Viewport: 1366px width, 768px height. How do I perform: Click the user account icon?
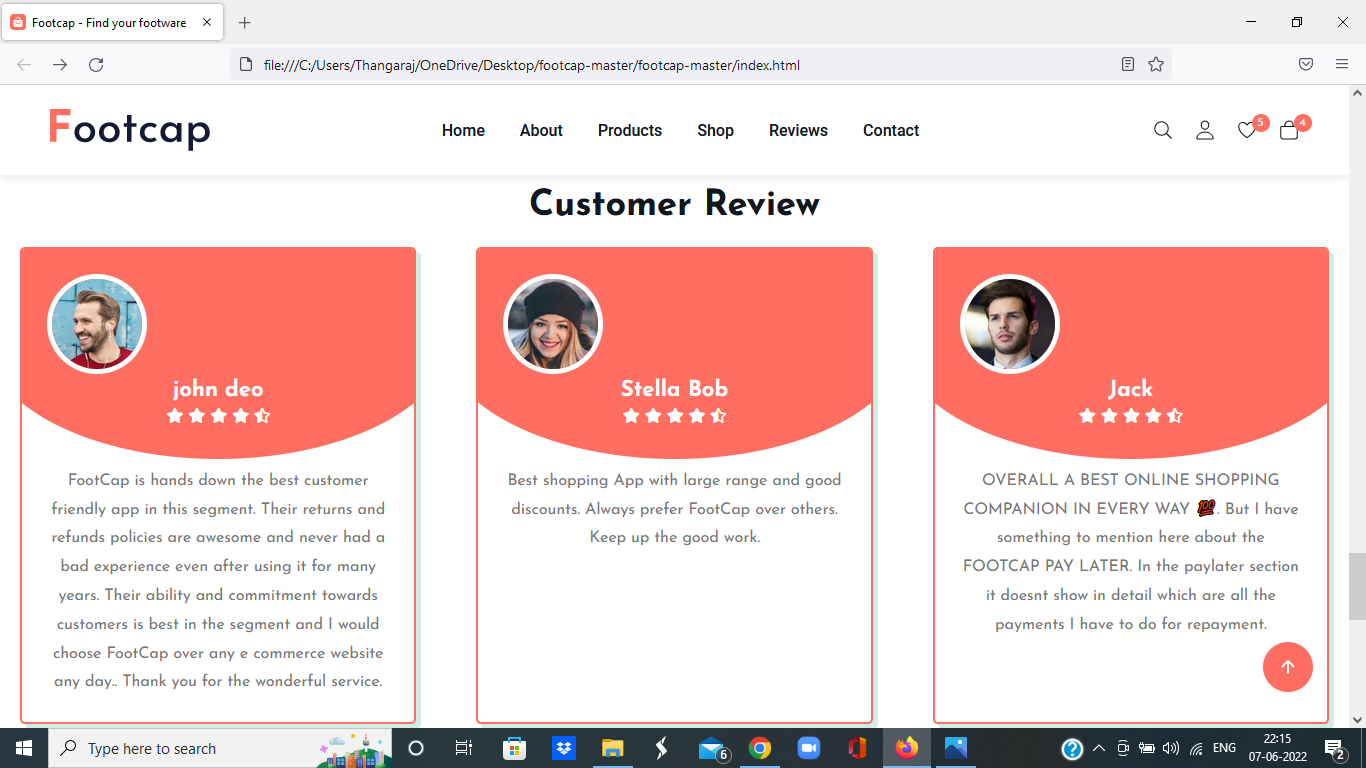1204,130
